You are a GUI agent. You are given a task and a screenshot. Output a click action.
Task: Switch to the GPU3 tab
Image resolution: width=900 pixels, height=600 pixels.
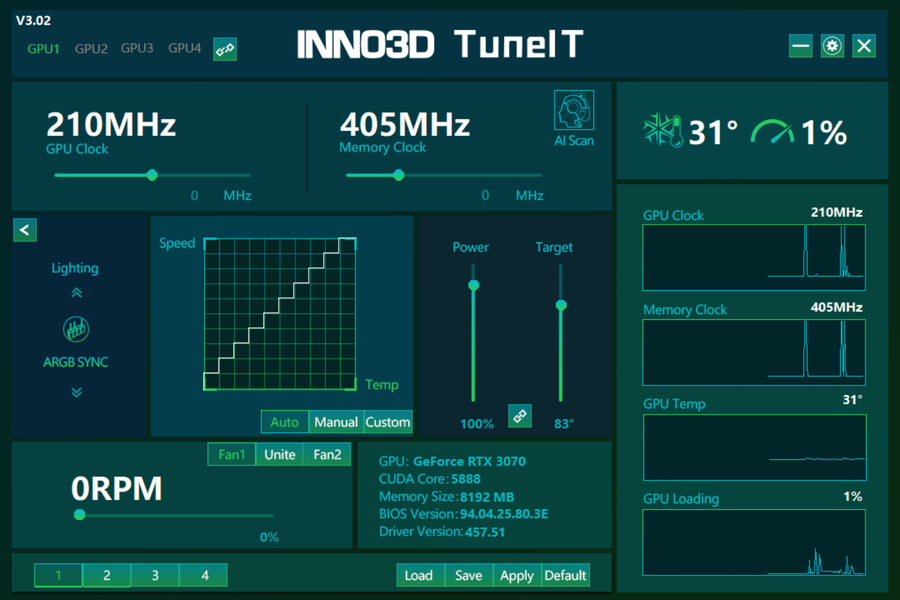tap(137, 48)
